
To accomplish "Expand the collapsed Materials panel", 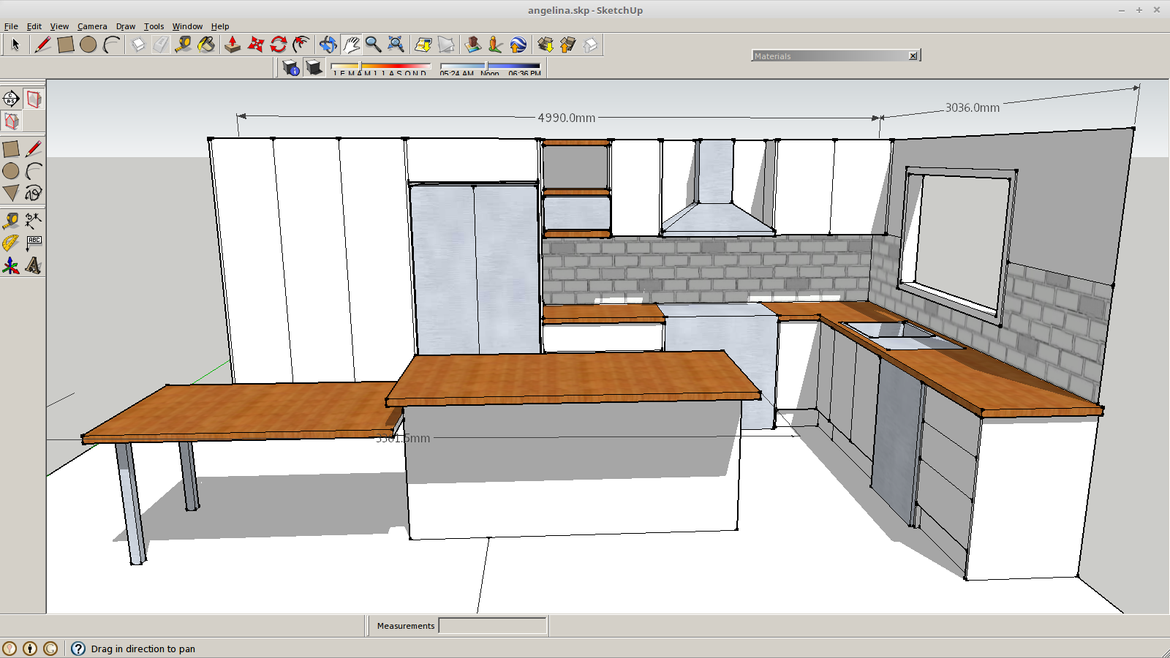I will coord(829,56).
